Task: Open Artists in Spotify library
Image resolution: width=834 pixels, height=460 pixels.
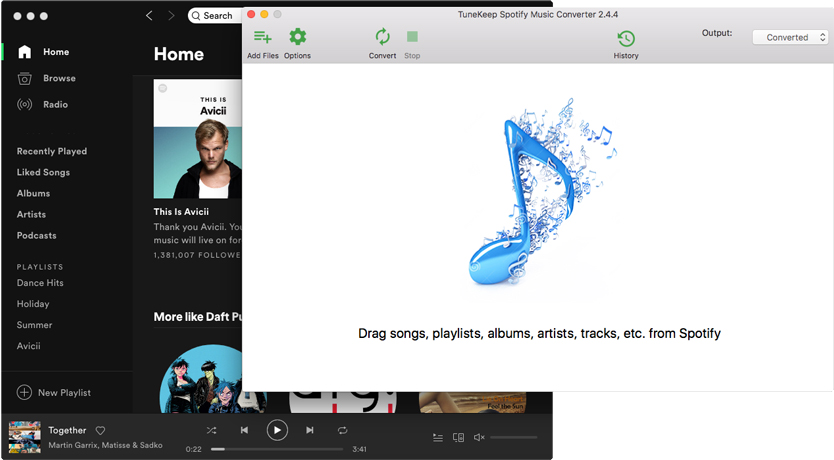Action: coord(31,214)
